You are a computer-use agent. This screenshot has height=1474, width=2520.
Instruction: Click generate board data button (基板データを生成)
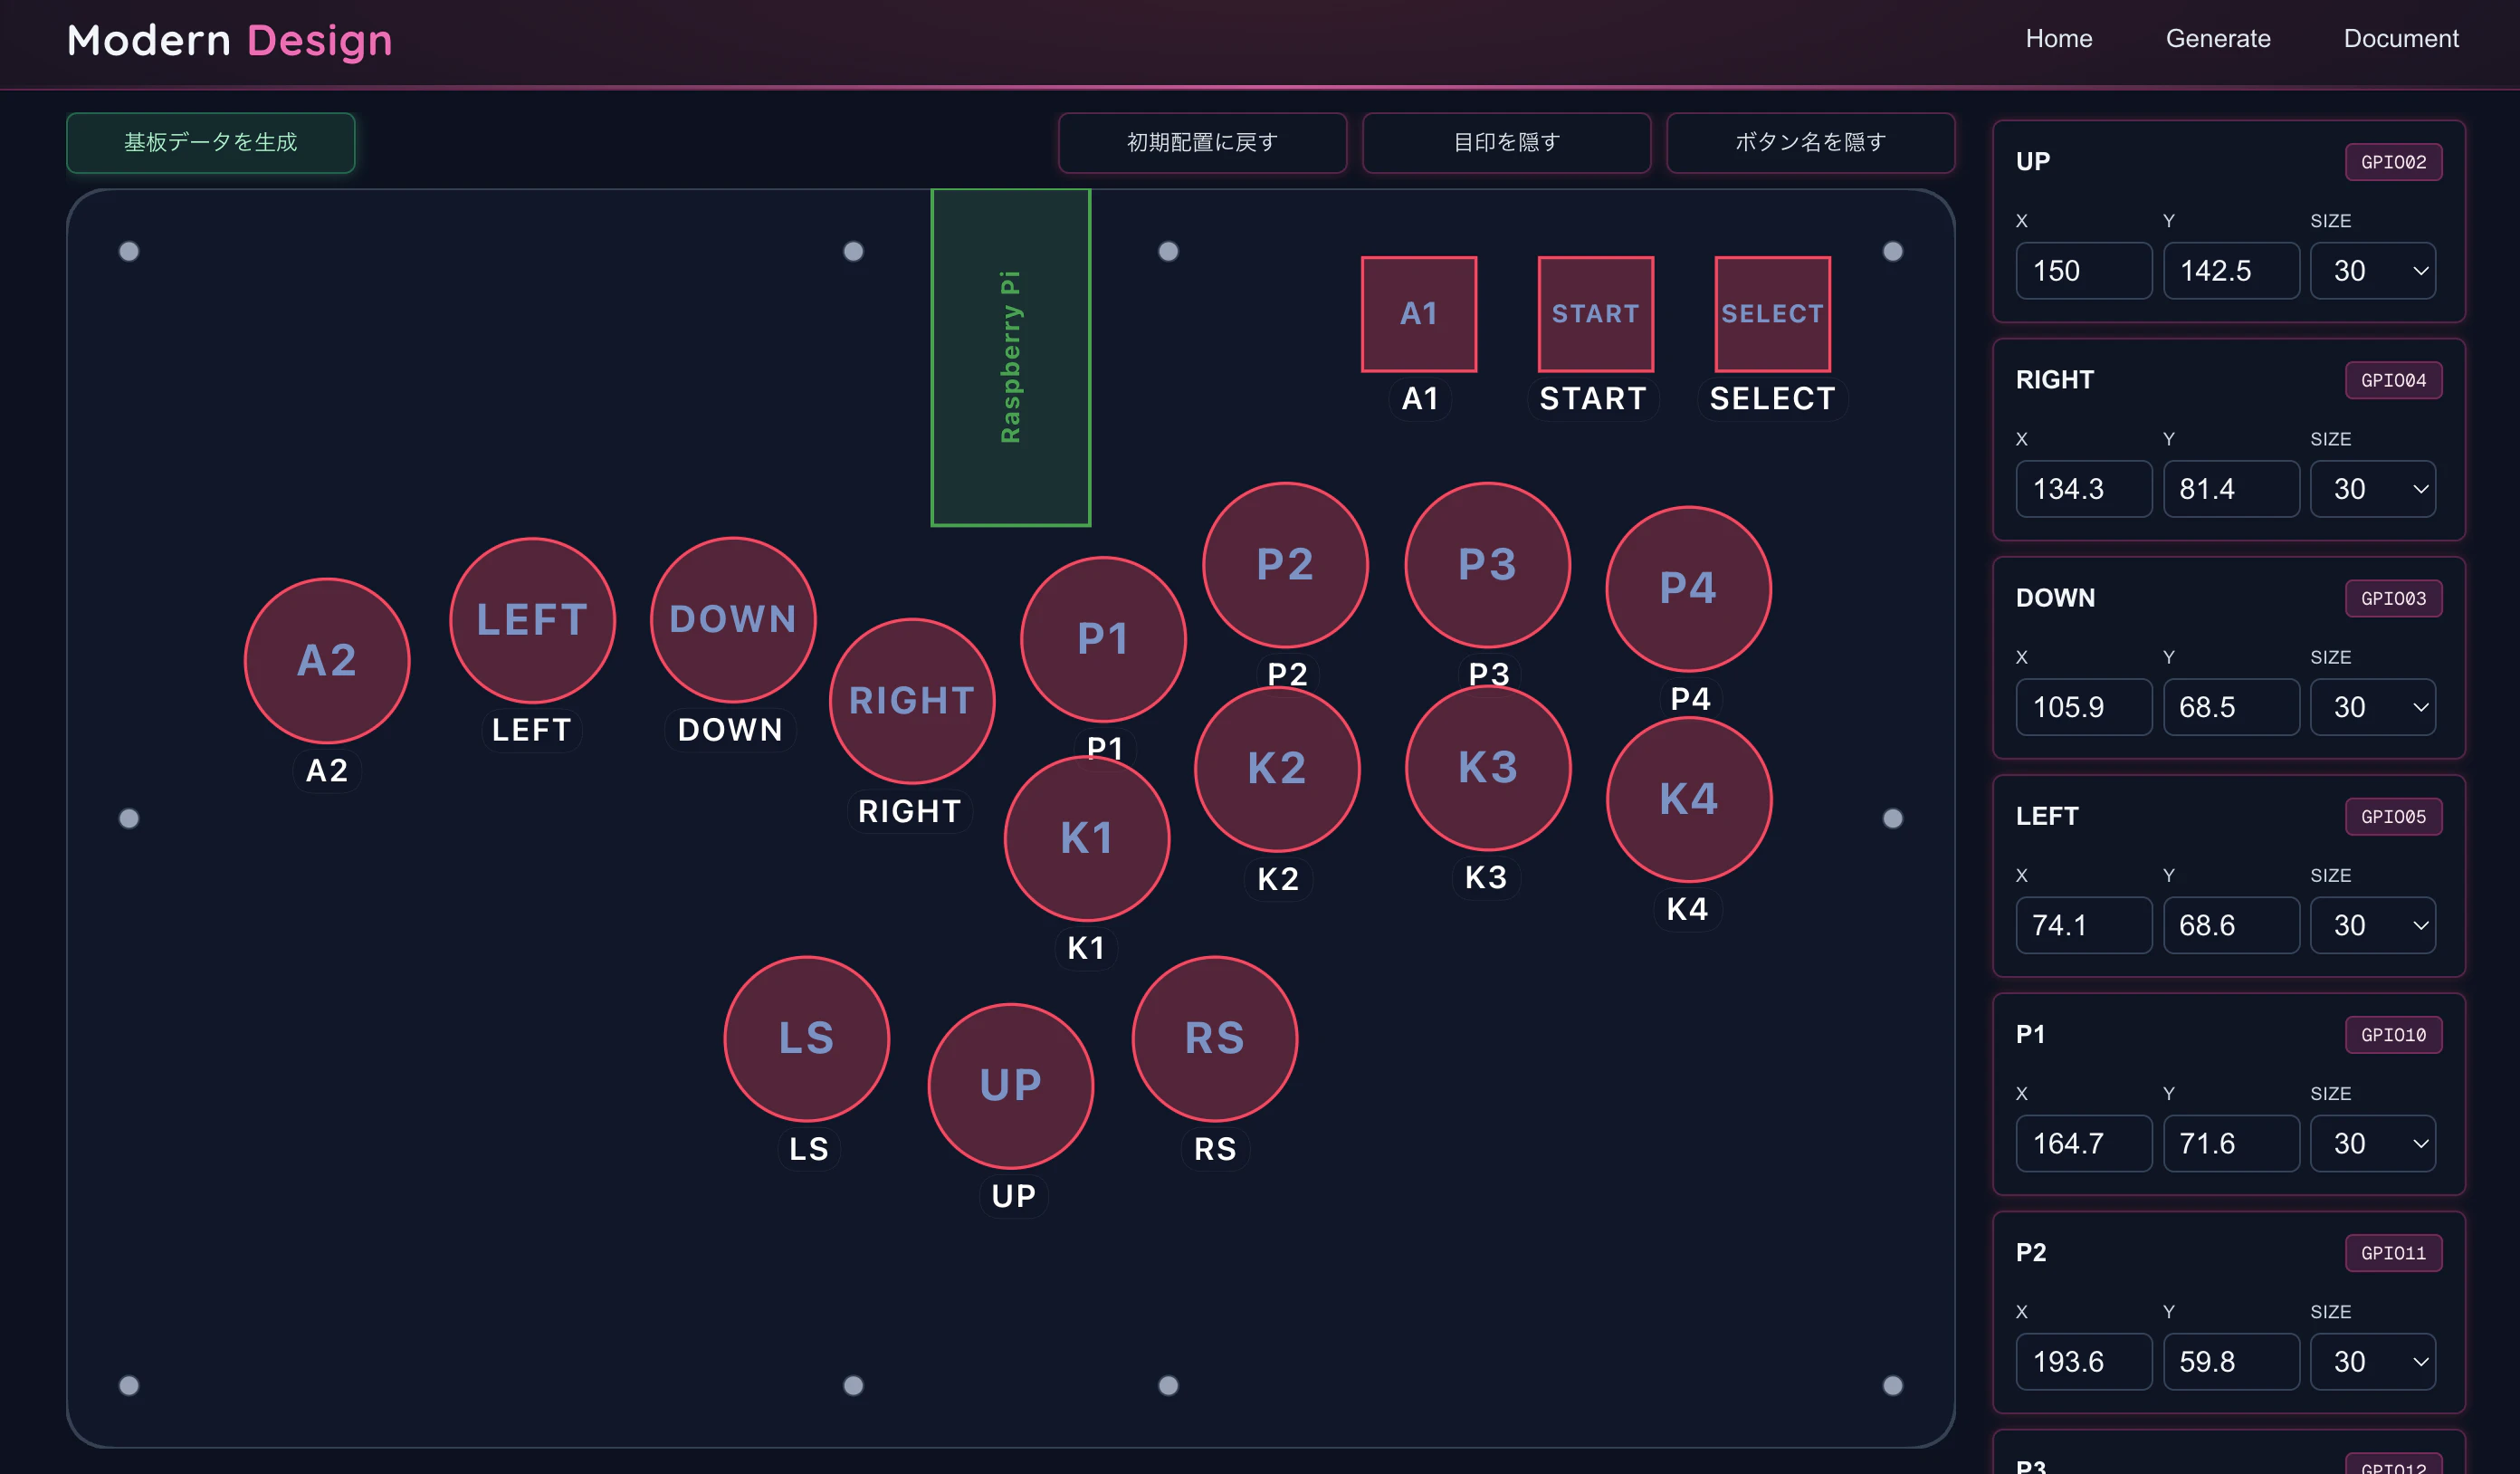coord(211,142)
